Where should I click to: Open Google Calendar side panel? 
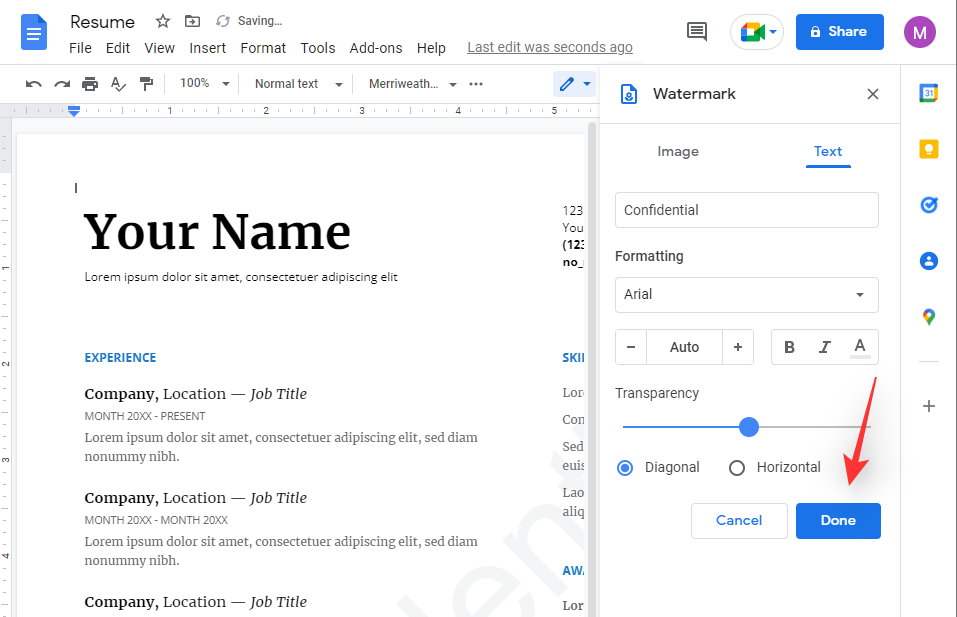pos(929,93)
